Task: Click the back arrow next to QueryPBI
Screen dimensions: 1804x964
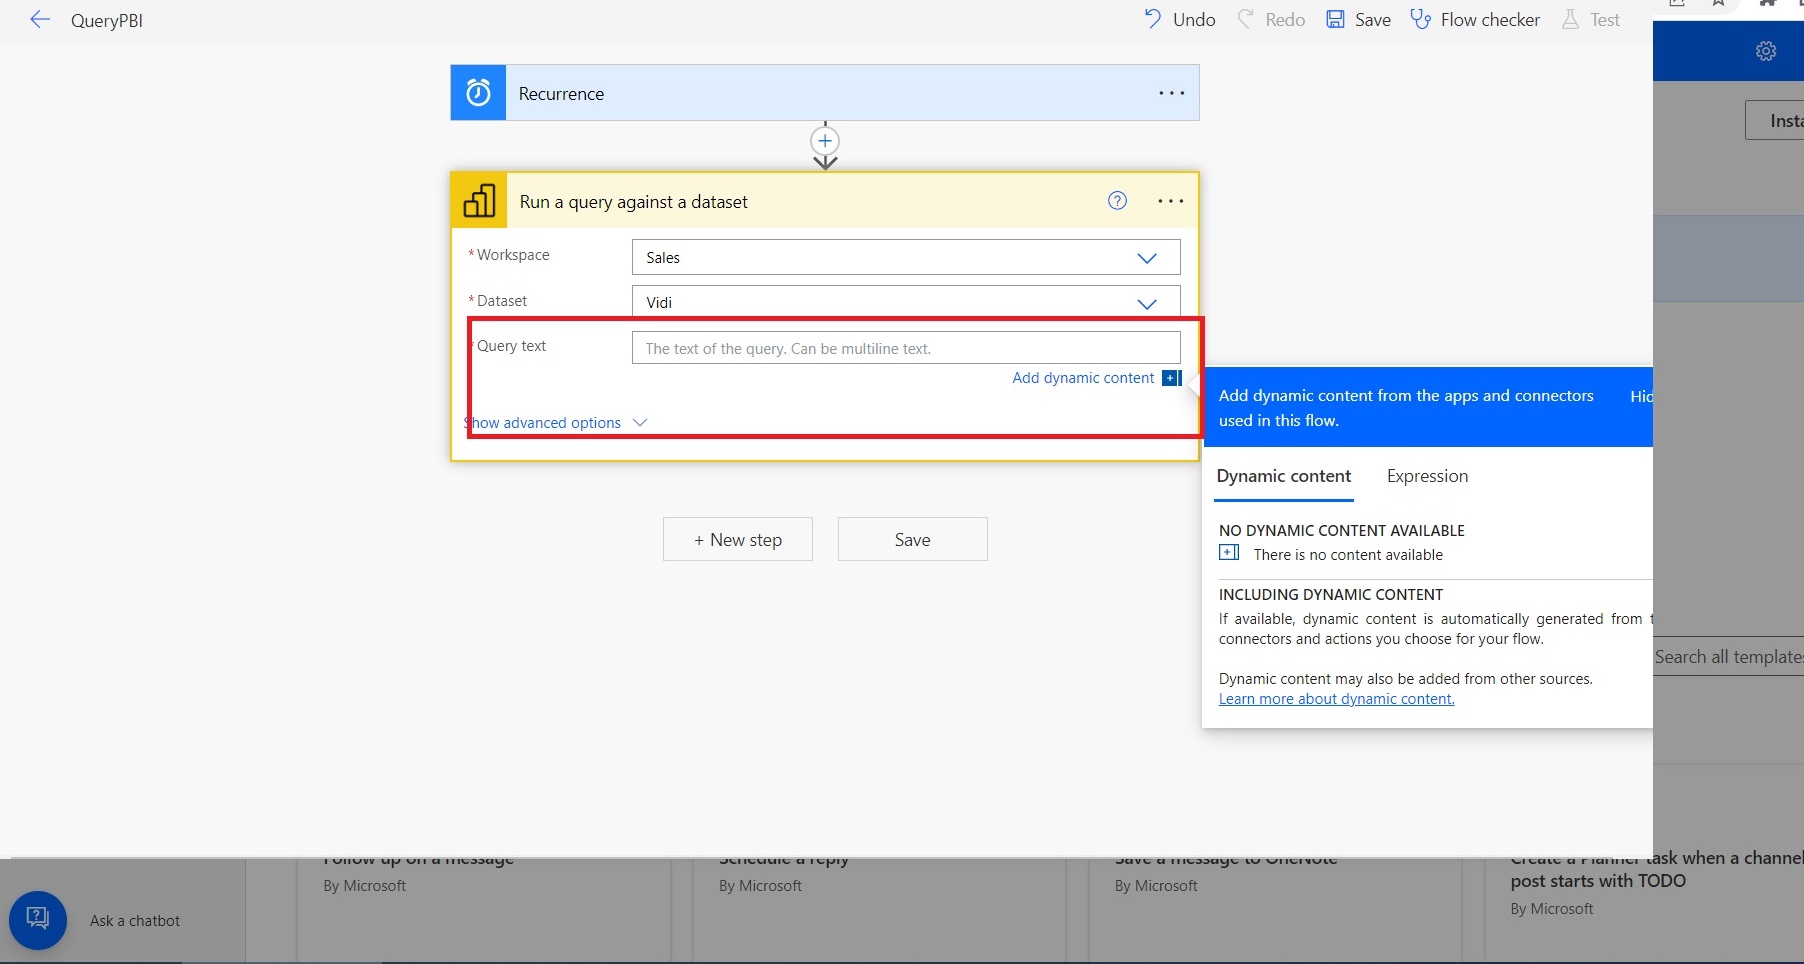Action: pos(40,19)
